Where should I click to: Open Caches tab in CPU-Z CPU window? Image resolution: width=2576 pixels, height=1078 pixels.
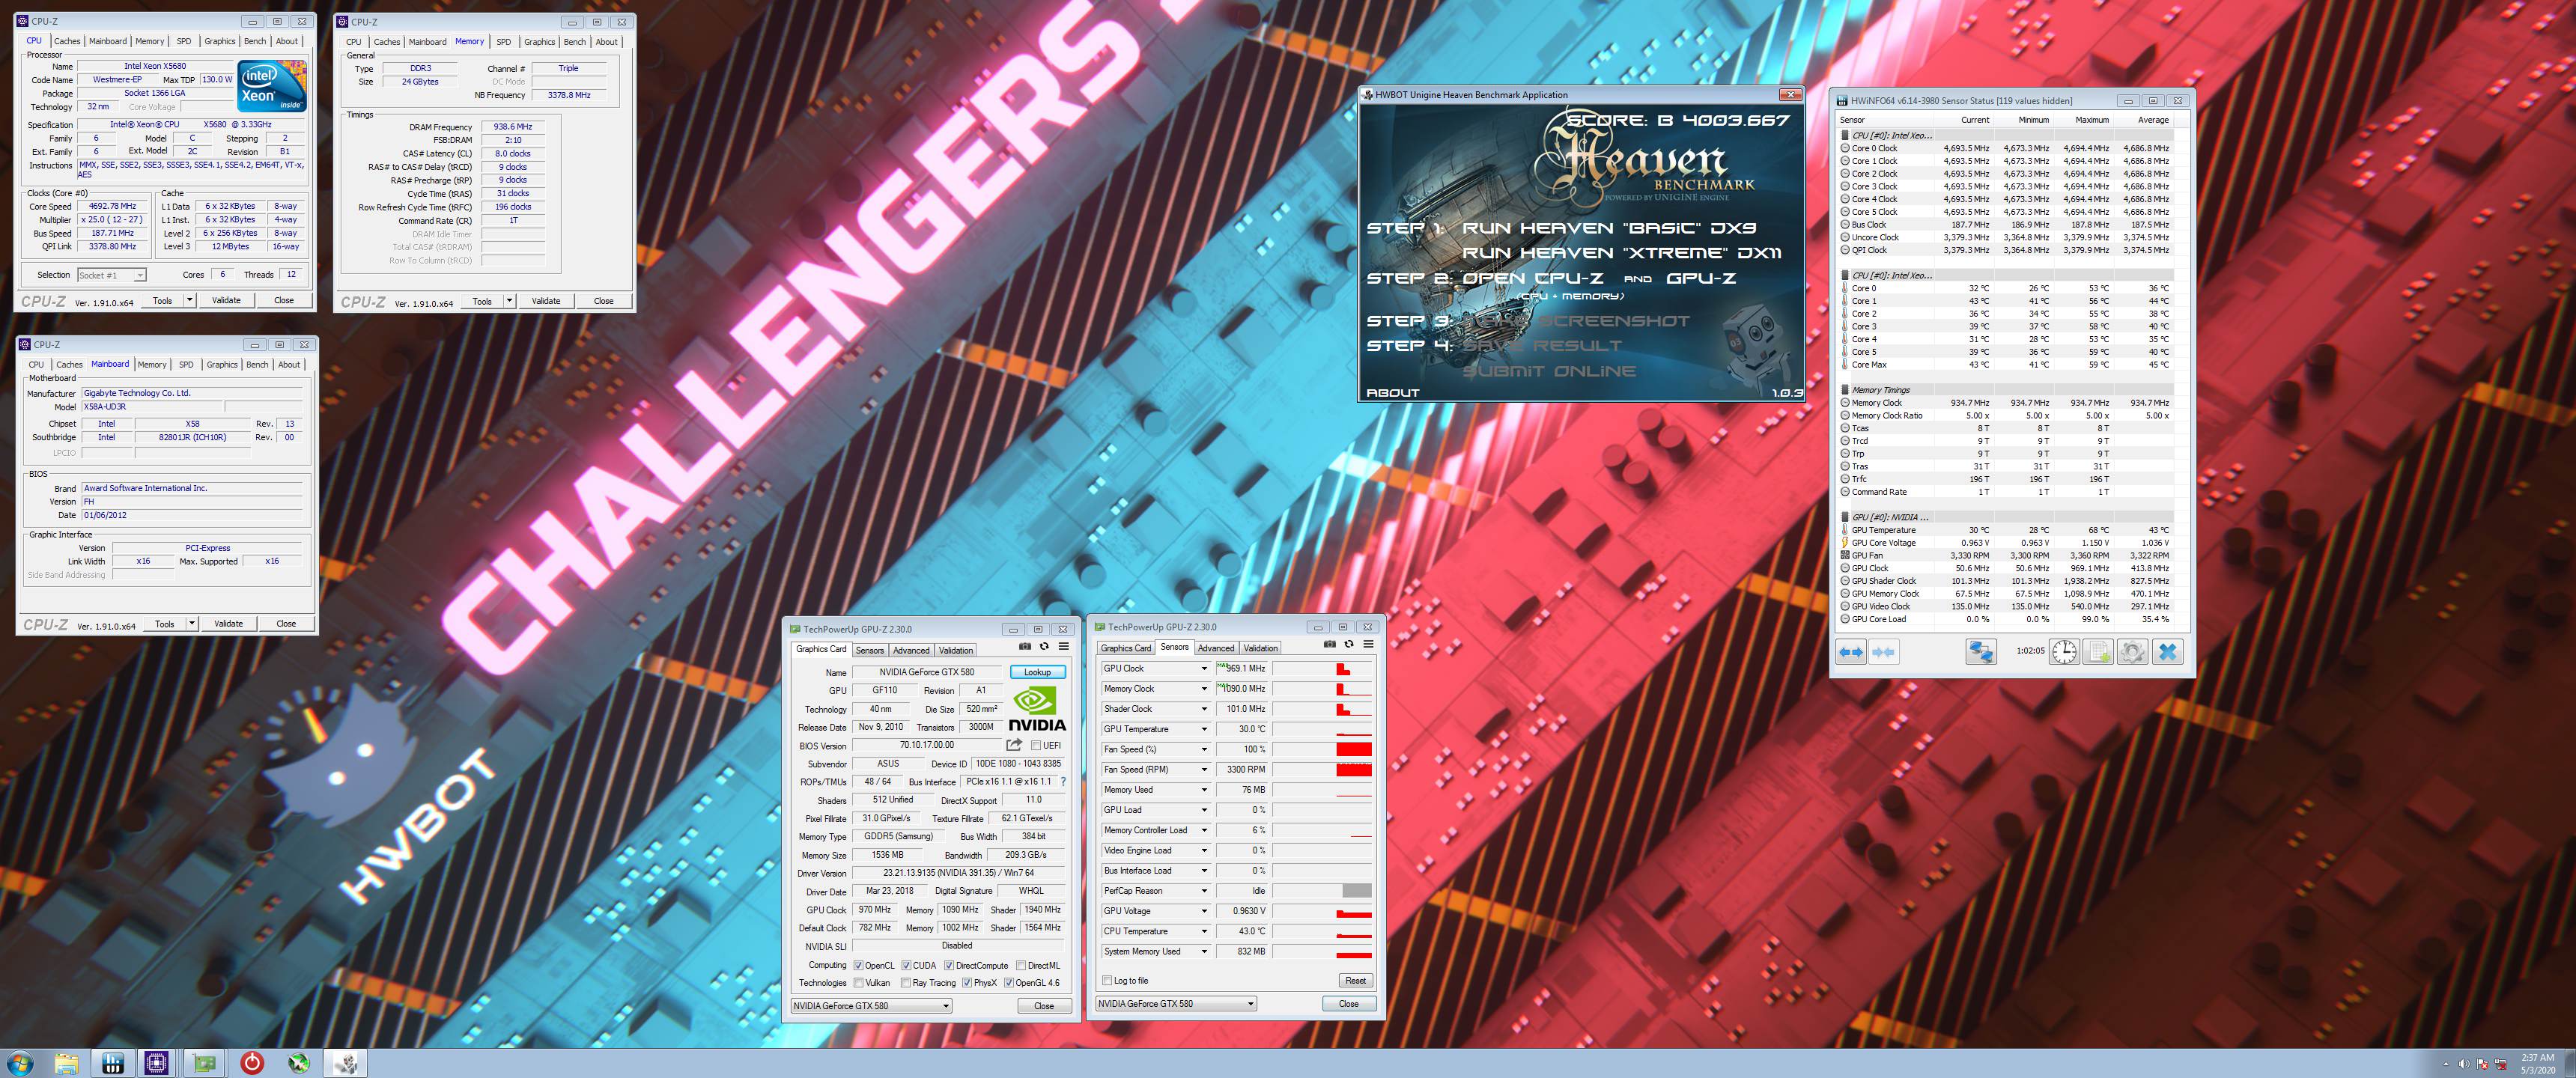pyautogui.click(x=67, y=41)
